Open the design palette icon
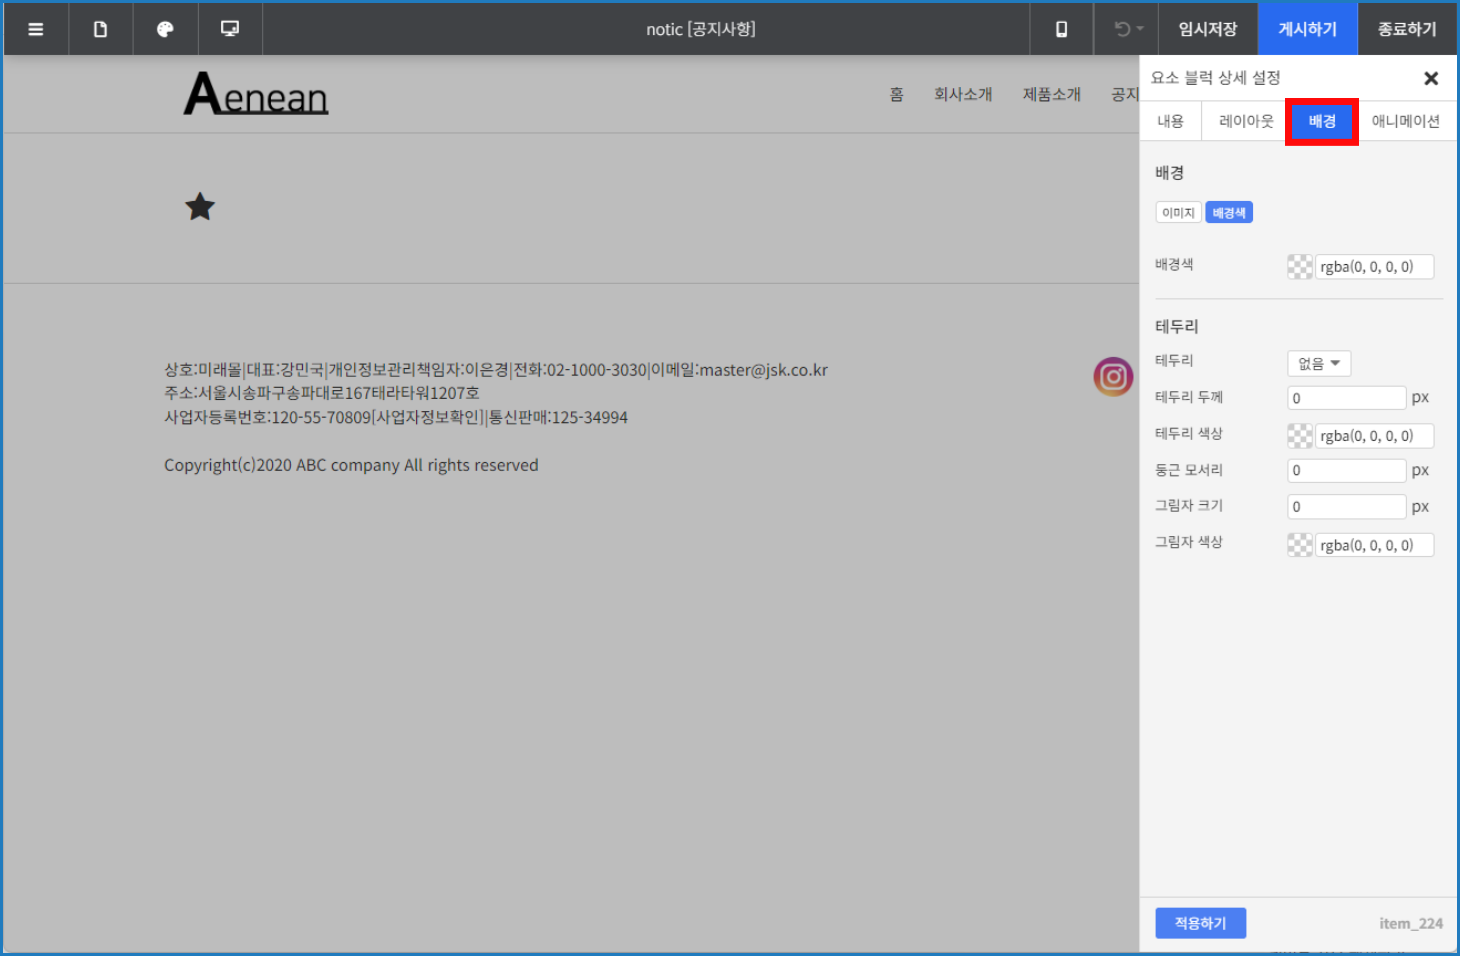 click(165, 29)
